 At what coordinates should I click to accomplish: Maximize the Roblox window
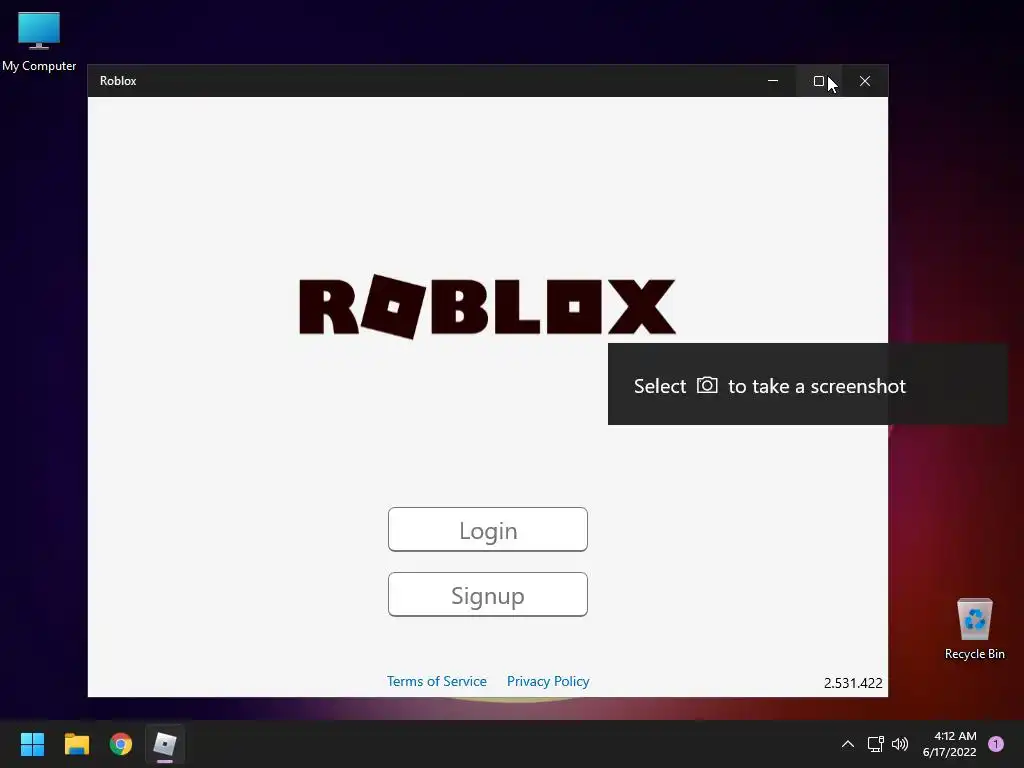[x=818, y=81]
